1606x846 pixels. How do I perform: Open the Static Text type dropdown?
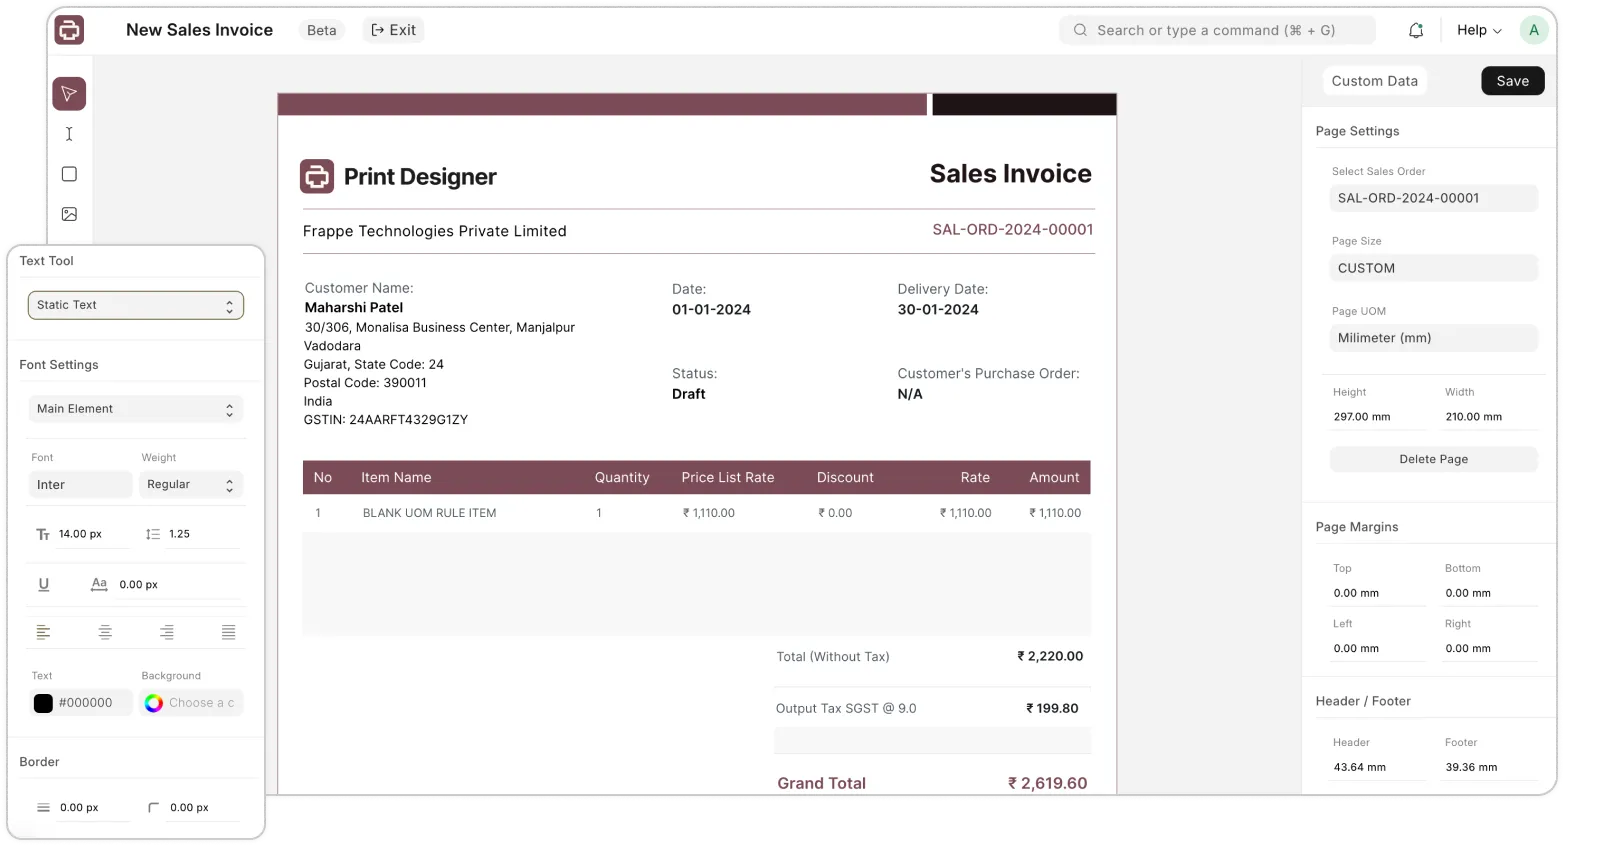pos(136,305)
